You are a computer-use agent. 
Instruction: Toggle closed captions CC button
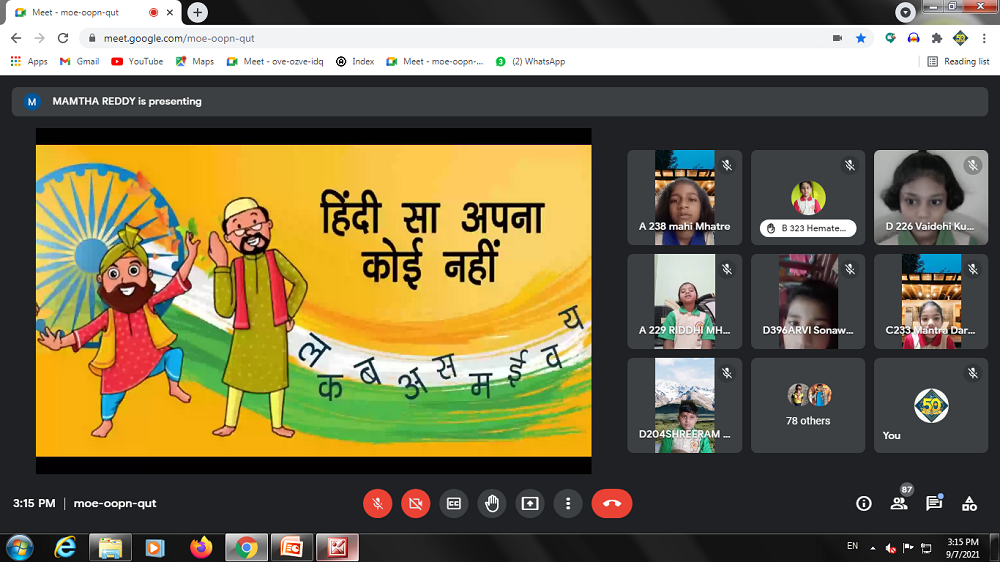(x=454, y=504)
